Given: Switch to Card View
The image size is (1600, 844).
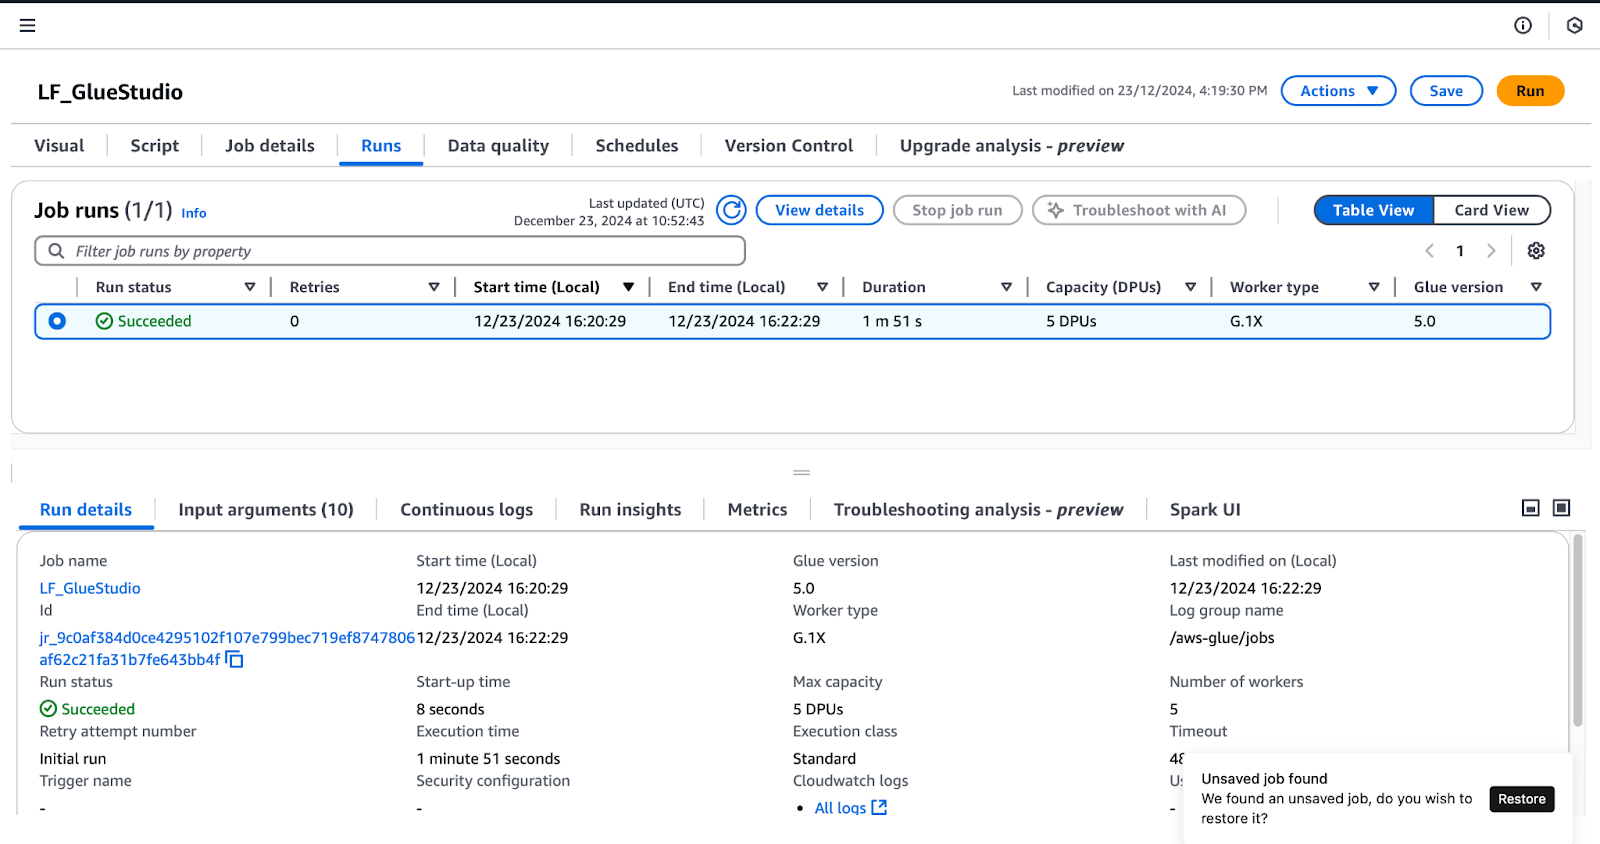Looking at the screenshot, I should (x=1491, y=210).
